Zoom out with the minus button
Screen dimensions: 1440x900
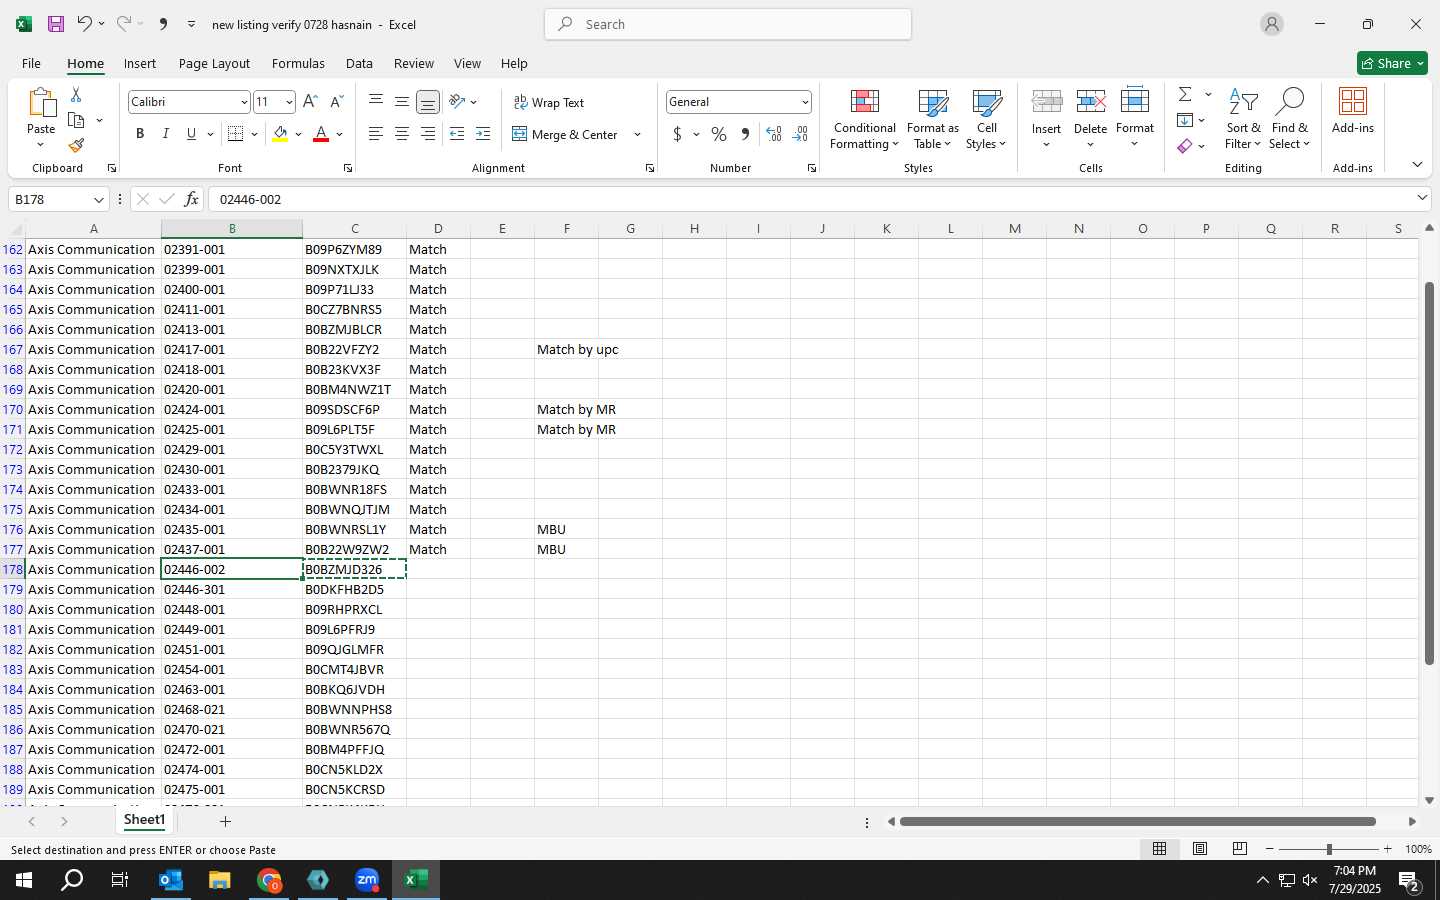click(x=1269, y=849)
